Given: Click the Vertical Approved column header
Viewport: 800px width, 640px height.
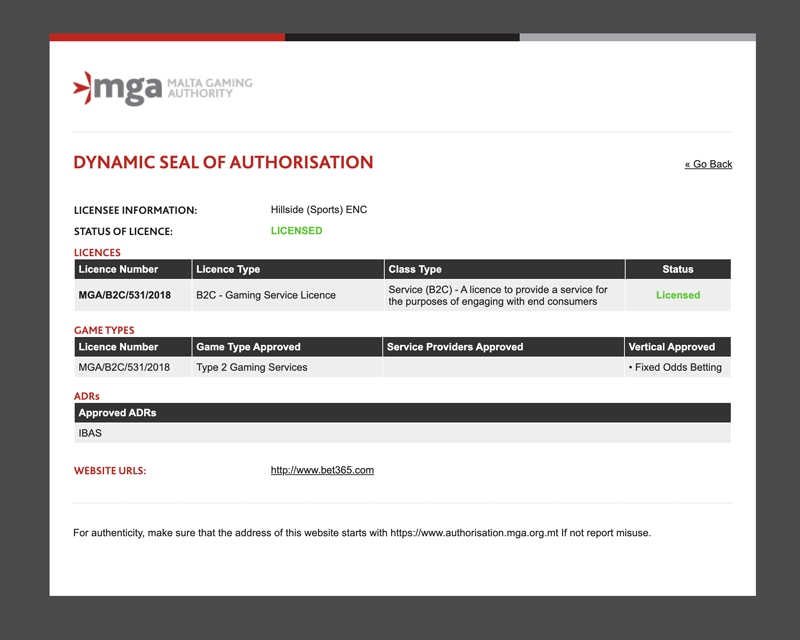Looking at the screenshot, I should [x=671, y=347].
